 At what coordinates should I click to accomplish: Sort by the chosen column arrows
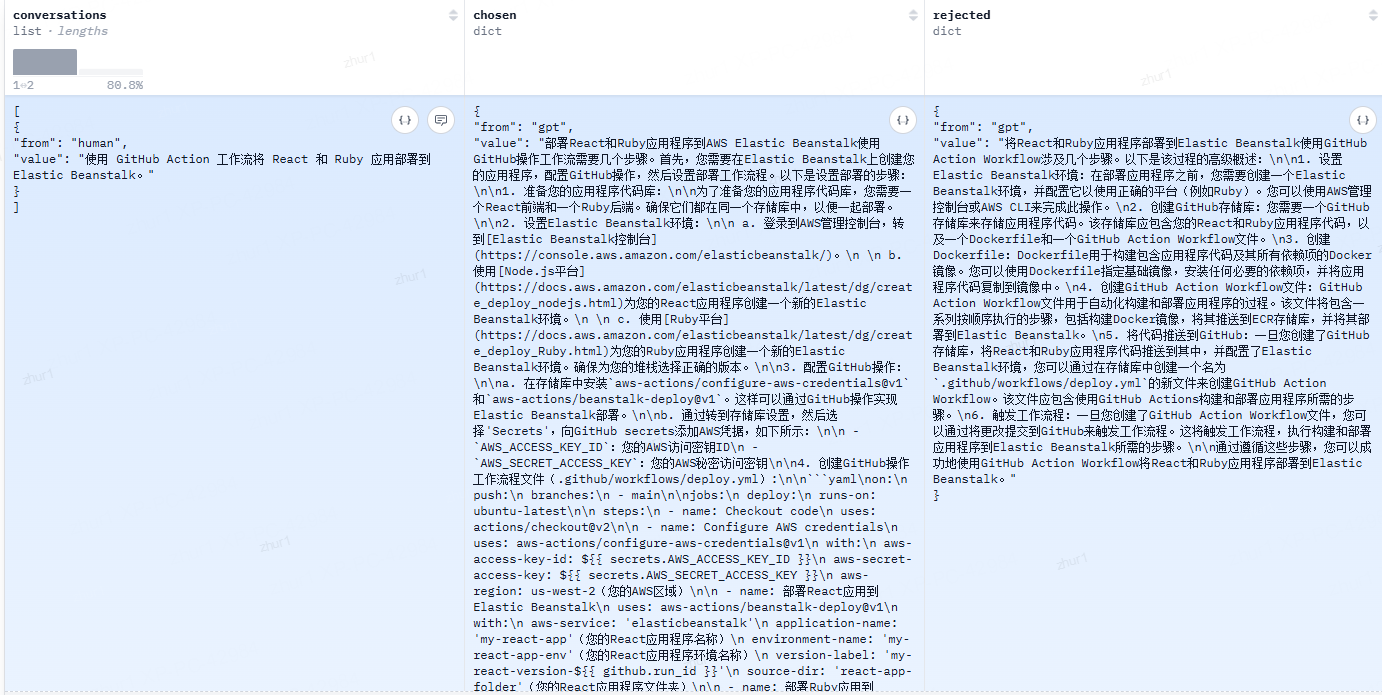pyautogui.click(x=913, y=15)
